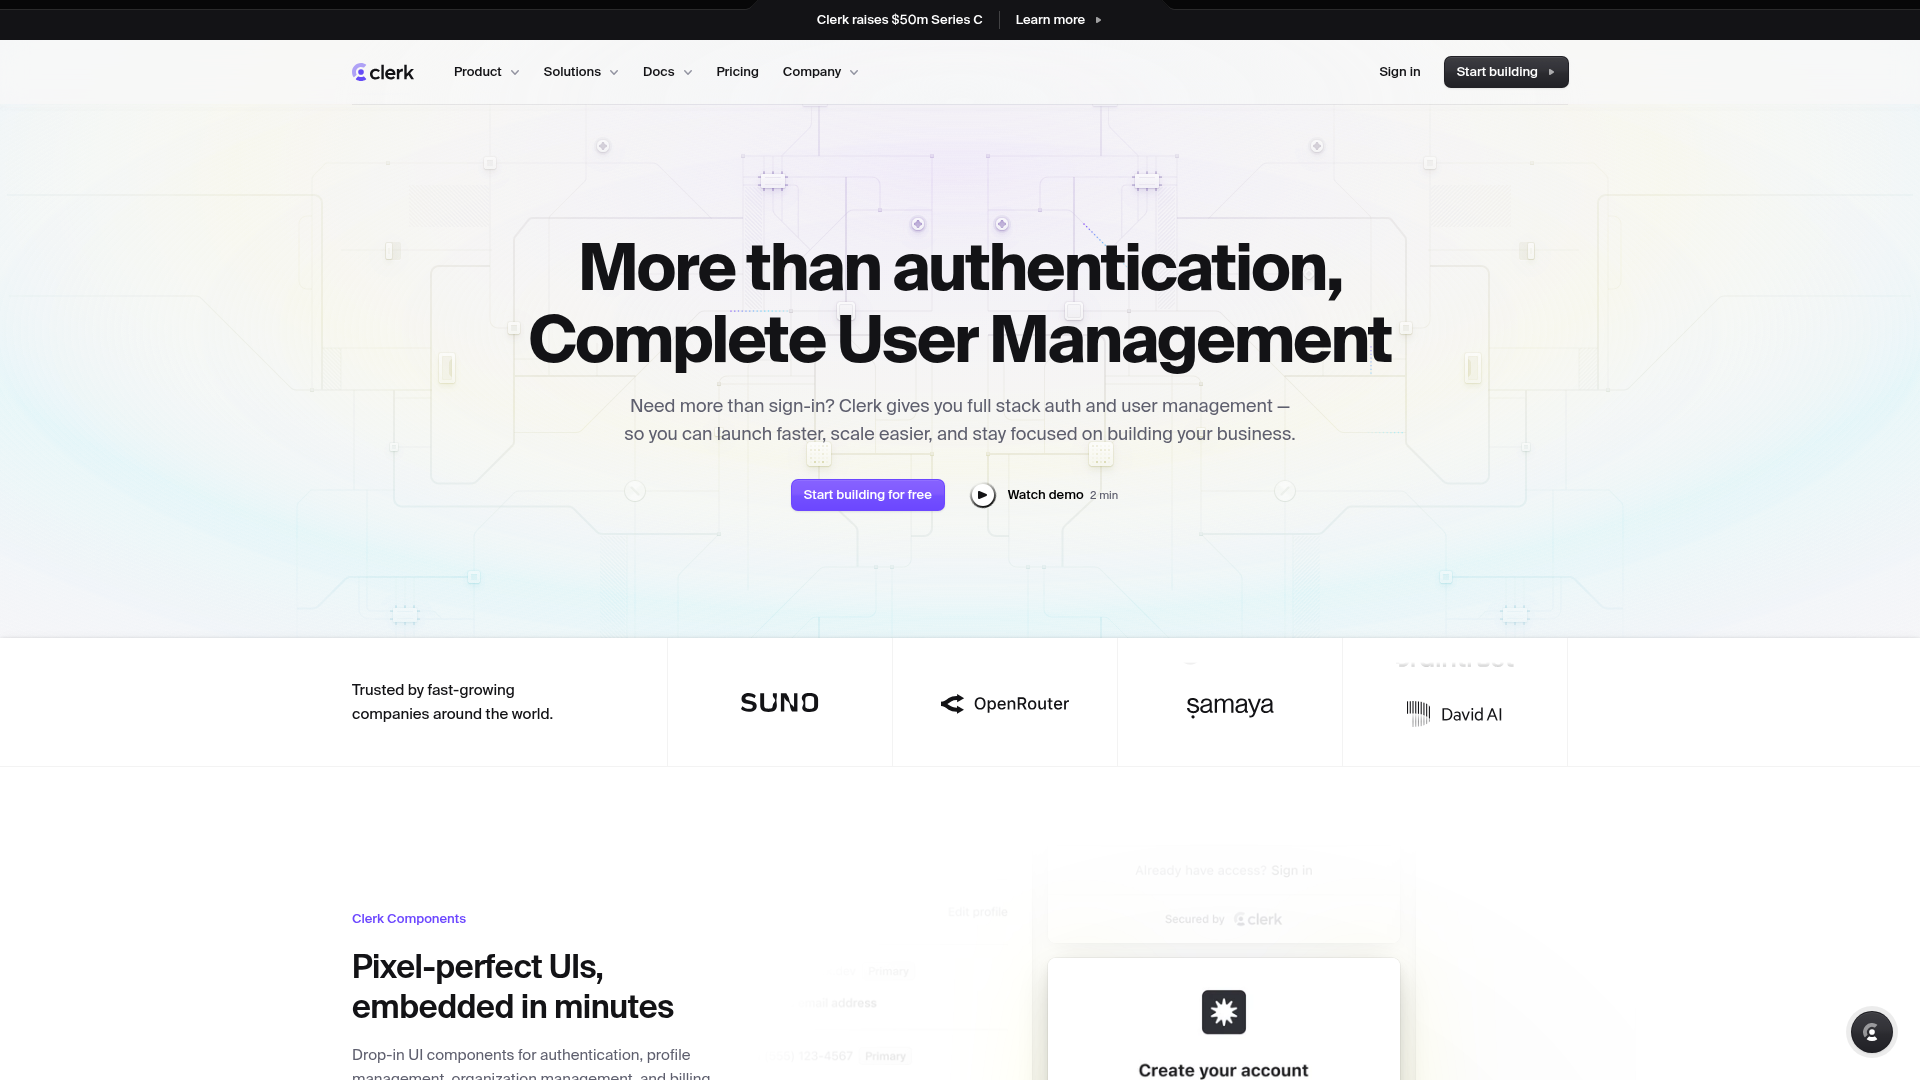Click the Secured by Clerk badge
The height and width of the screenshot is (1080, 1920).
1223,918
